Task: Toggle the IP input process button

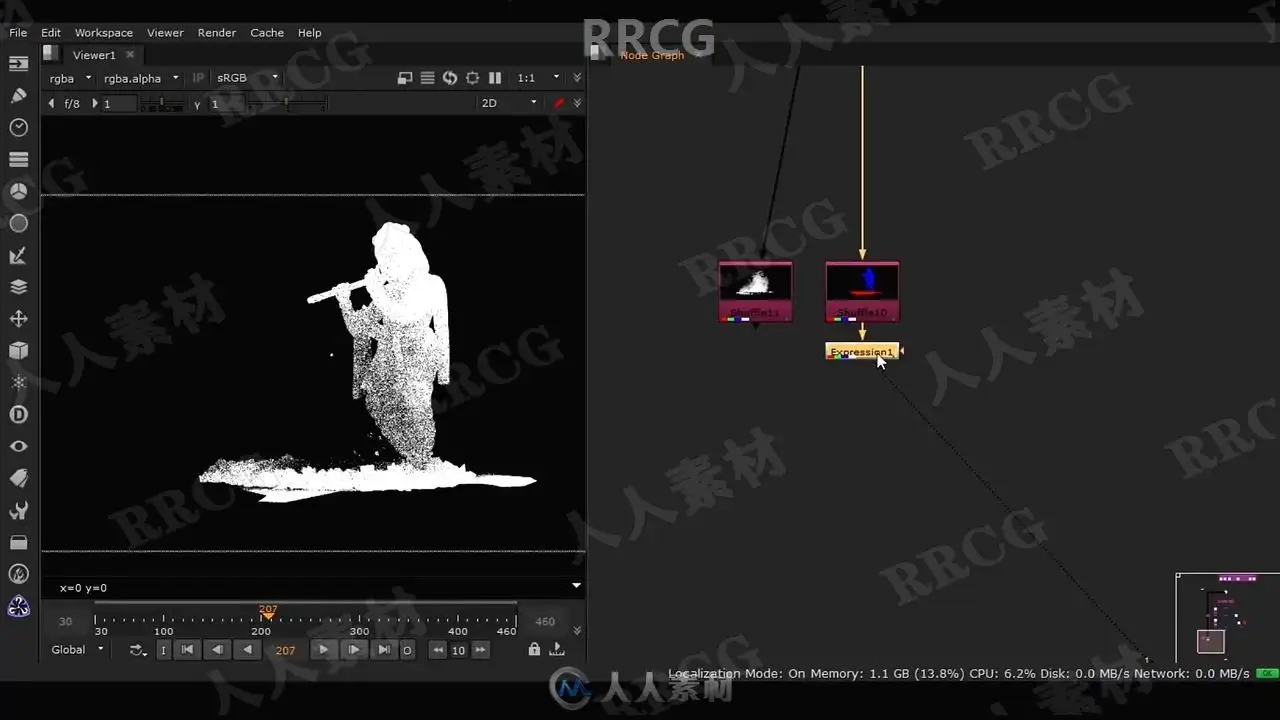Action: coord(198,78)
